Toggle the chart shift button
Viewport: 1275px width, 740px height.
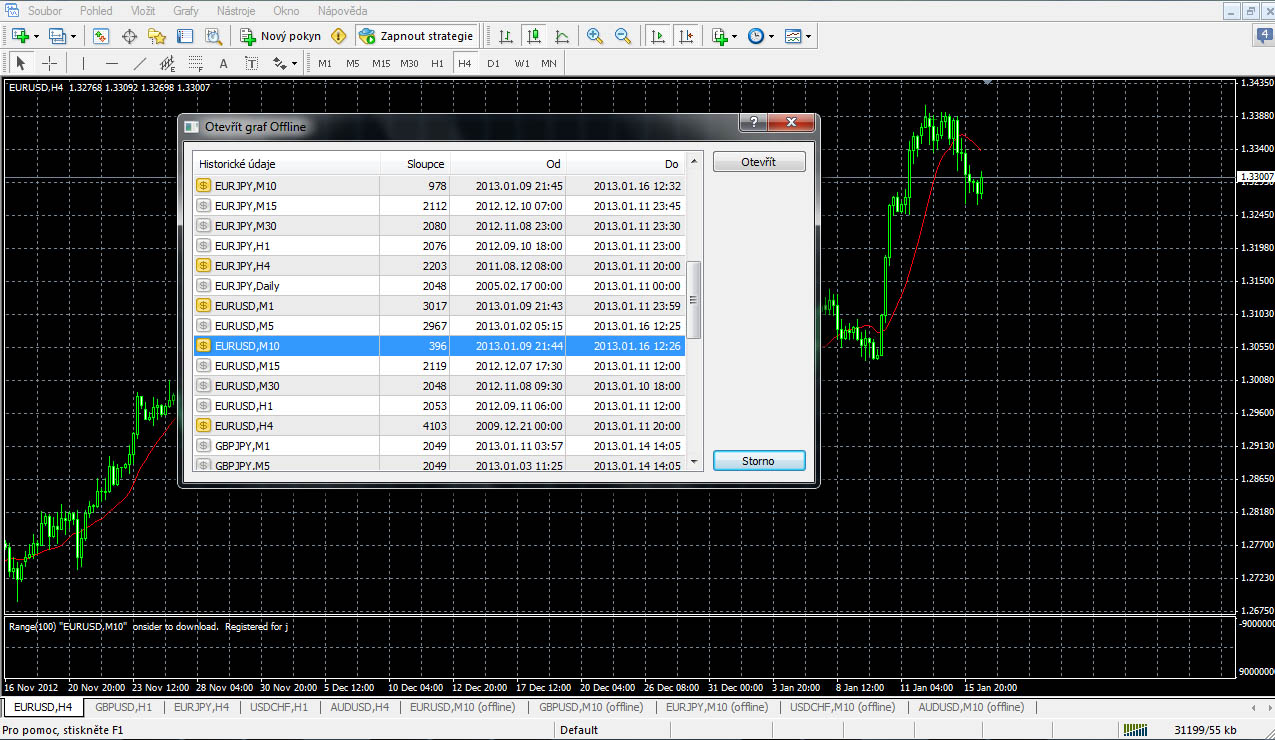(x=685, y=36)
